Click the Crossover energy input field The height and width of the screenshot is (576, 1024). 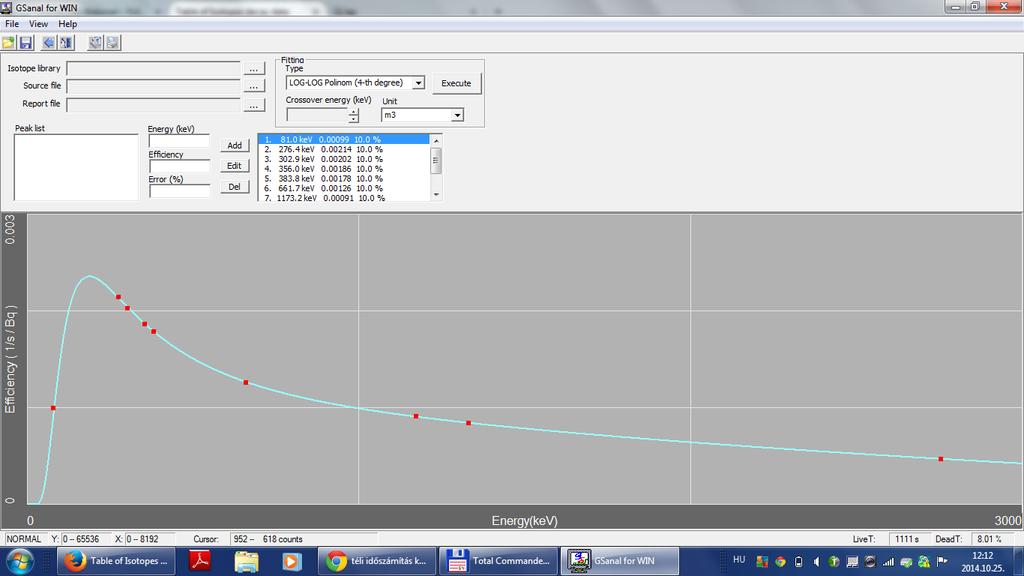(x=317, y=116)
